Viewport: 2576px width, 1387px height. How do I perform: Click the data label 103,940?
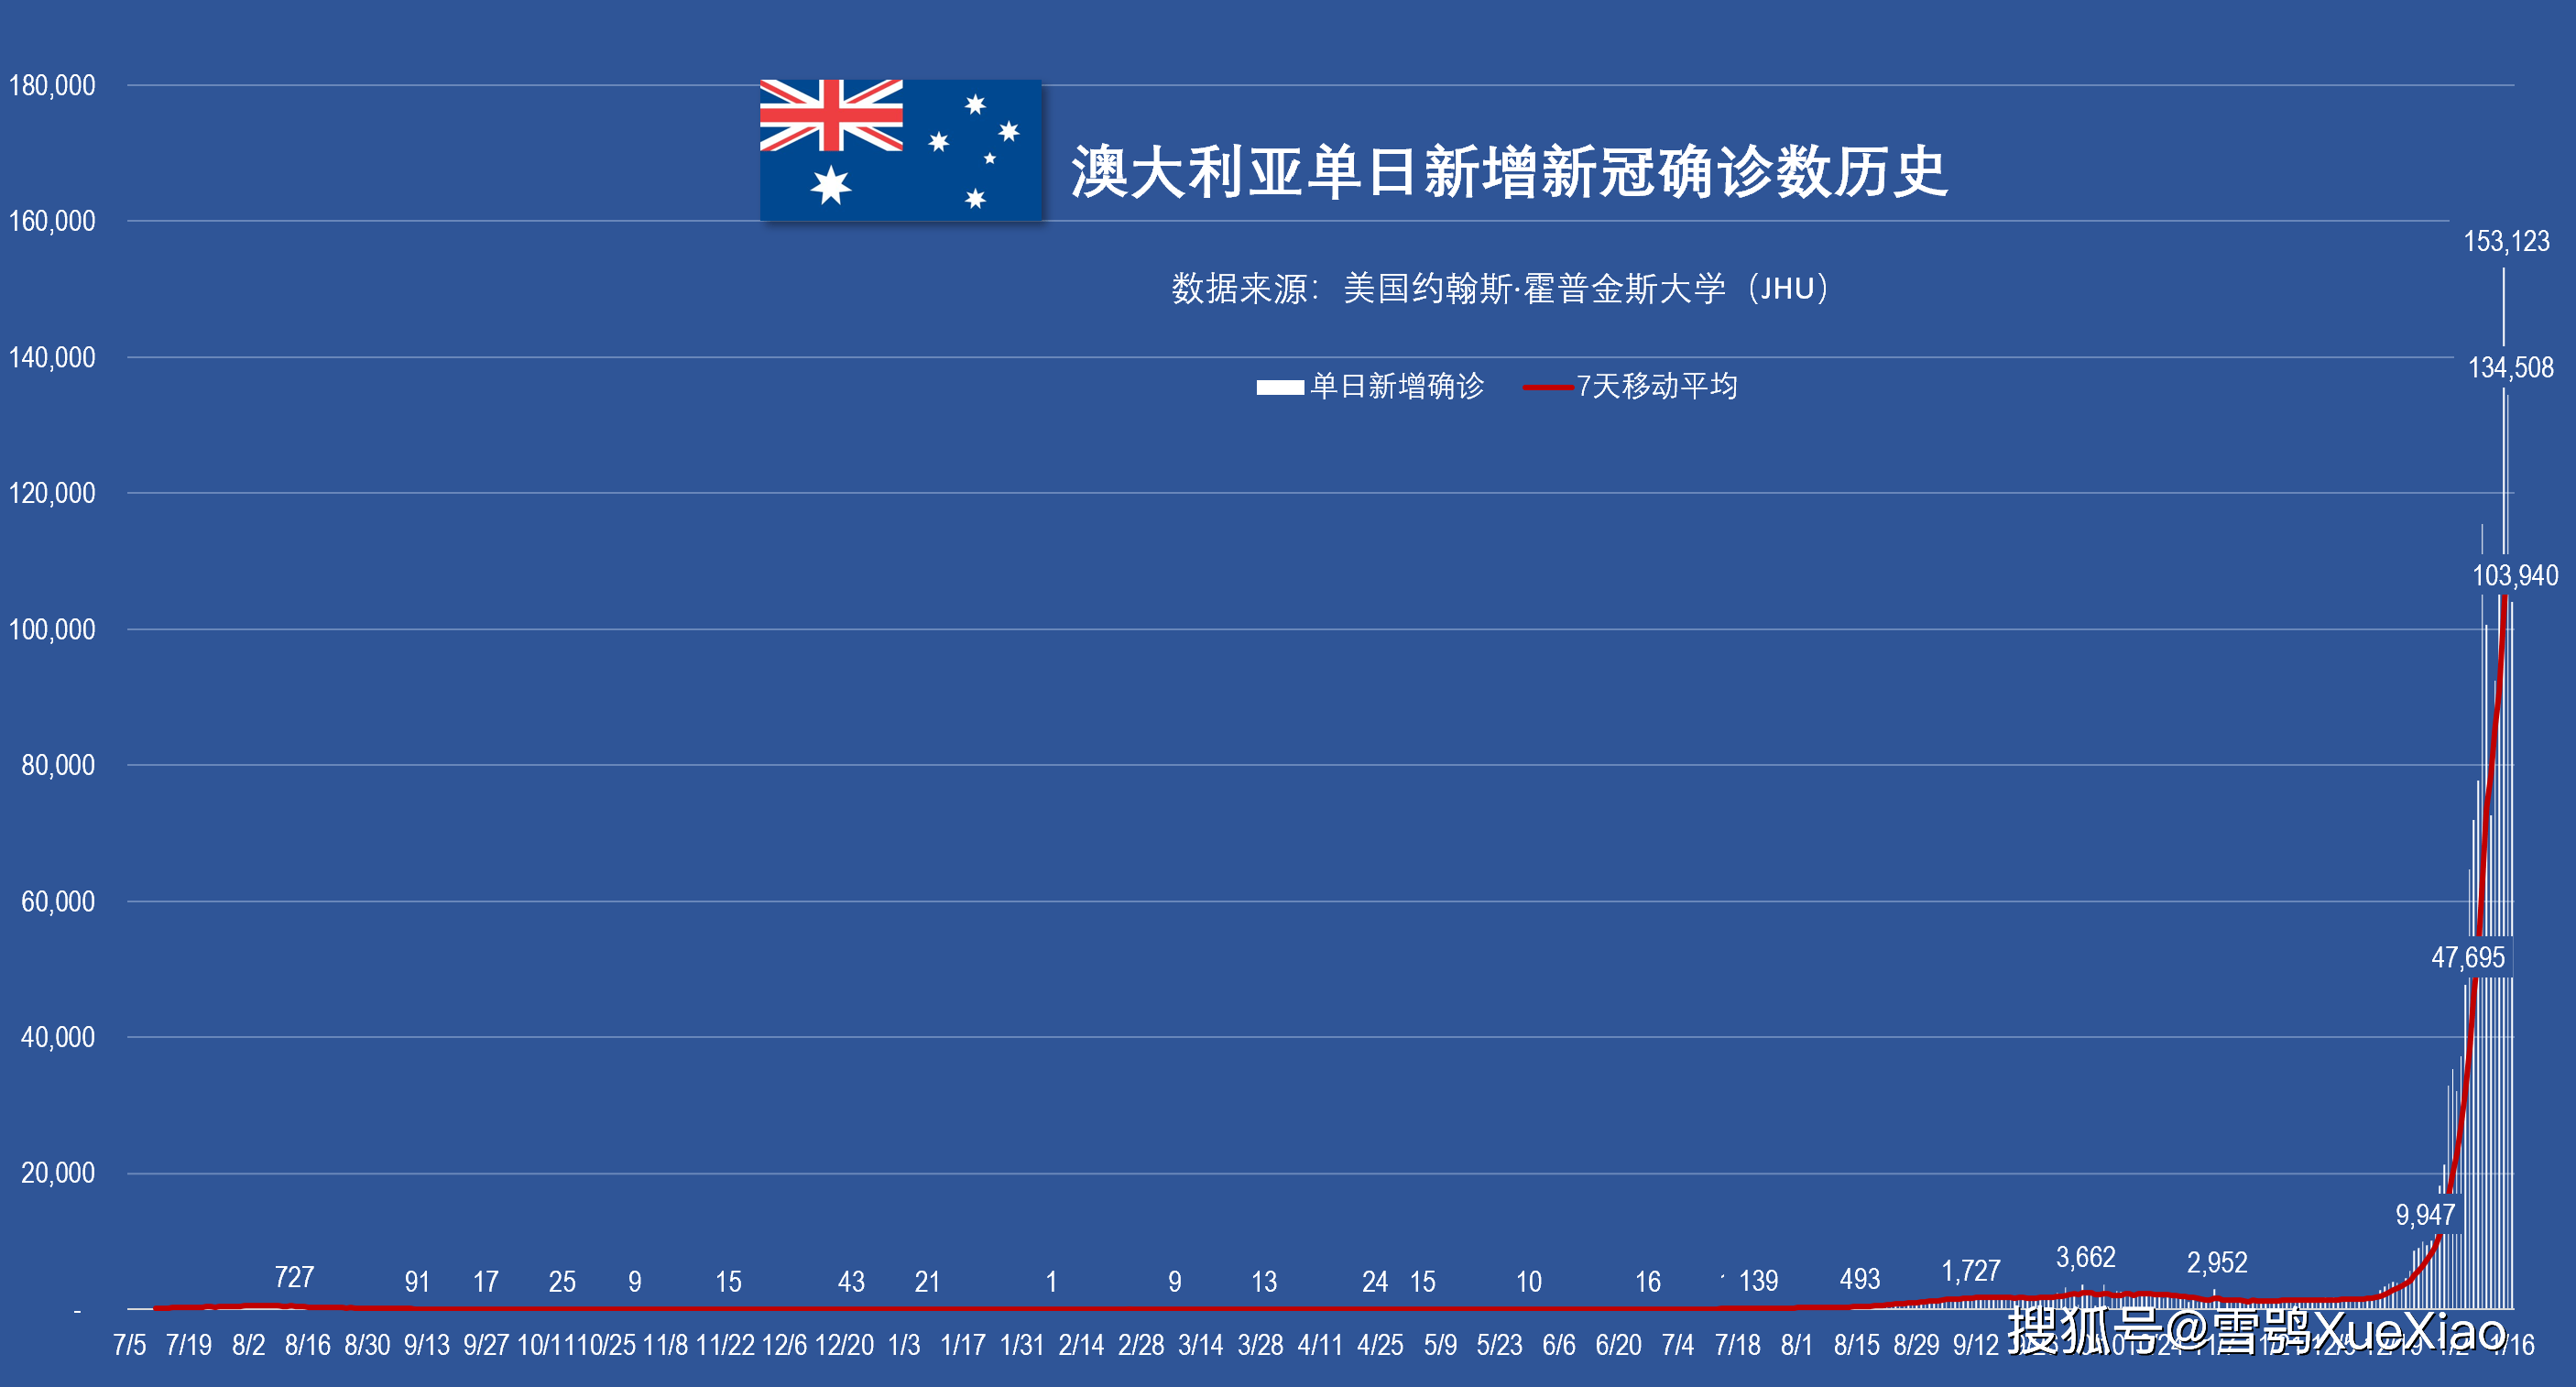pos(2515,576)
